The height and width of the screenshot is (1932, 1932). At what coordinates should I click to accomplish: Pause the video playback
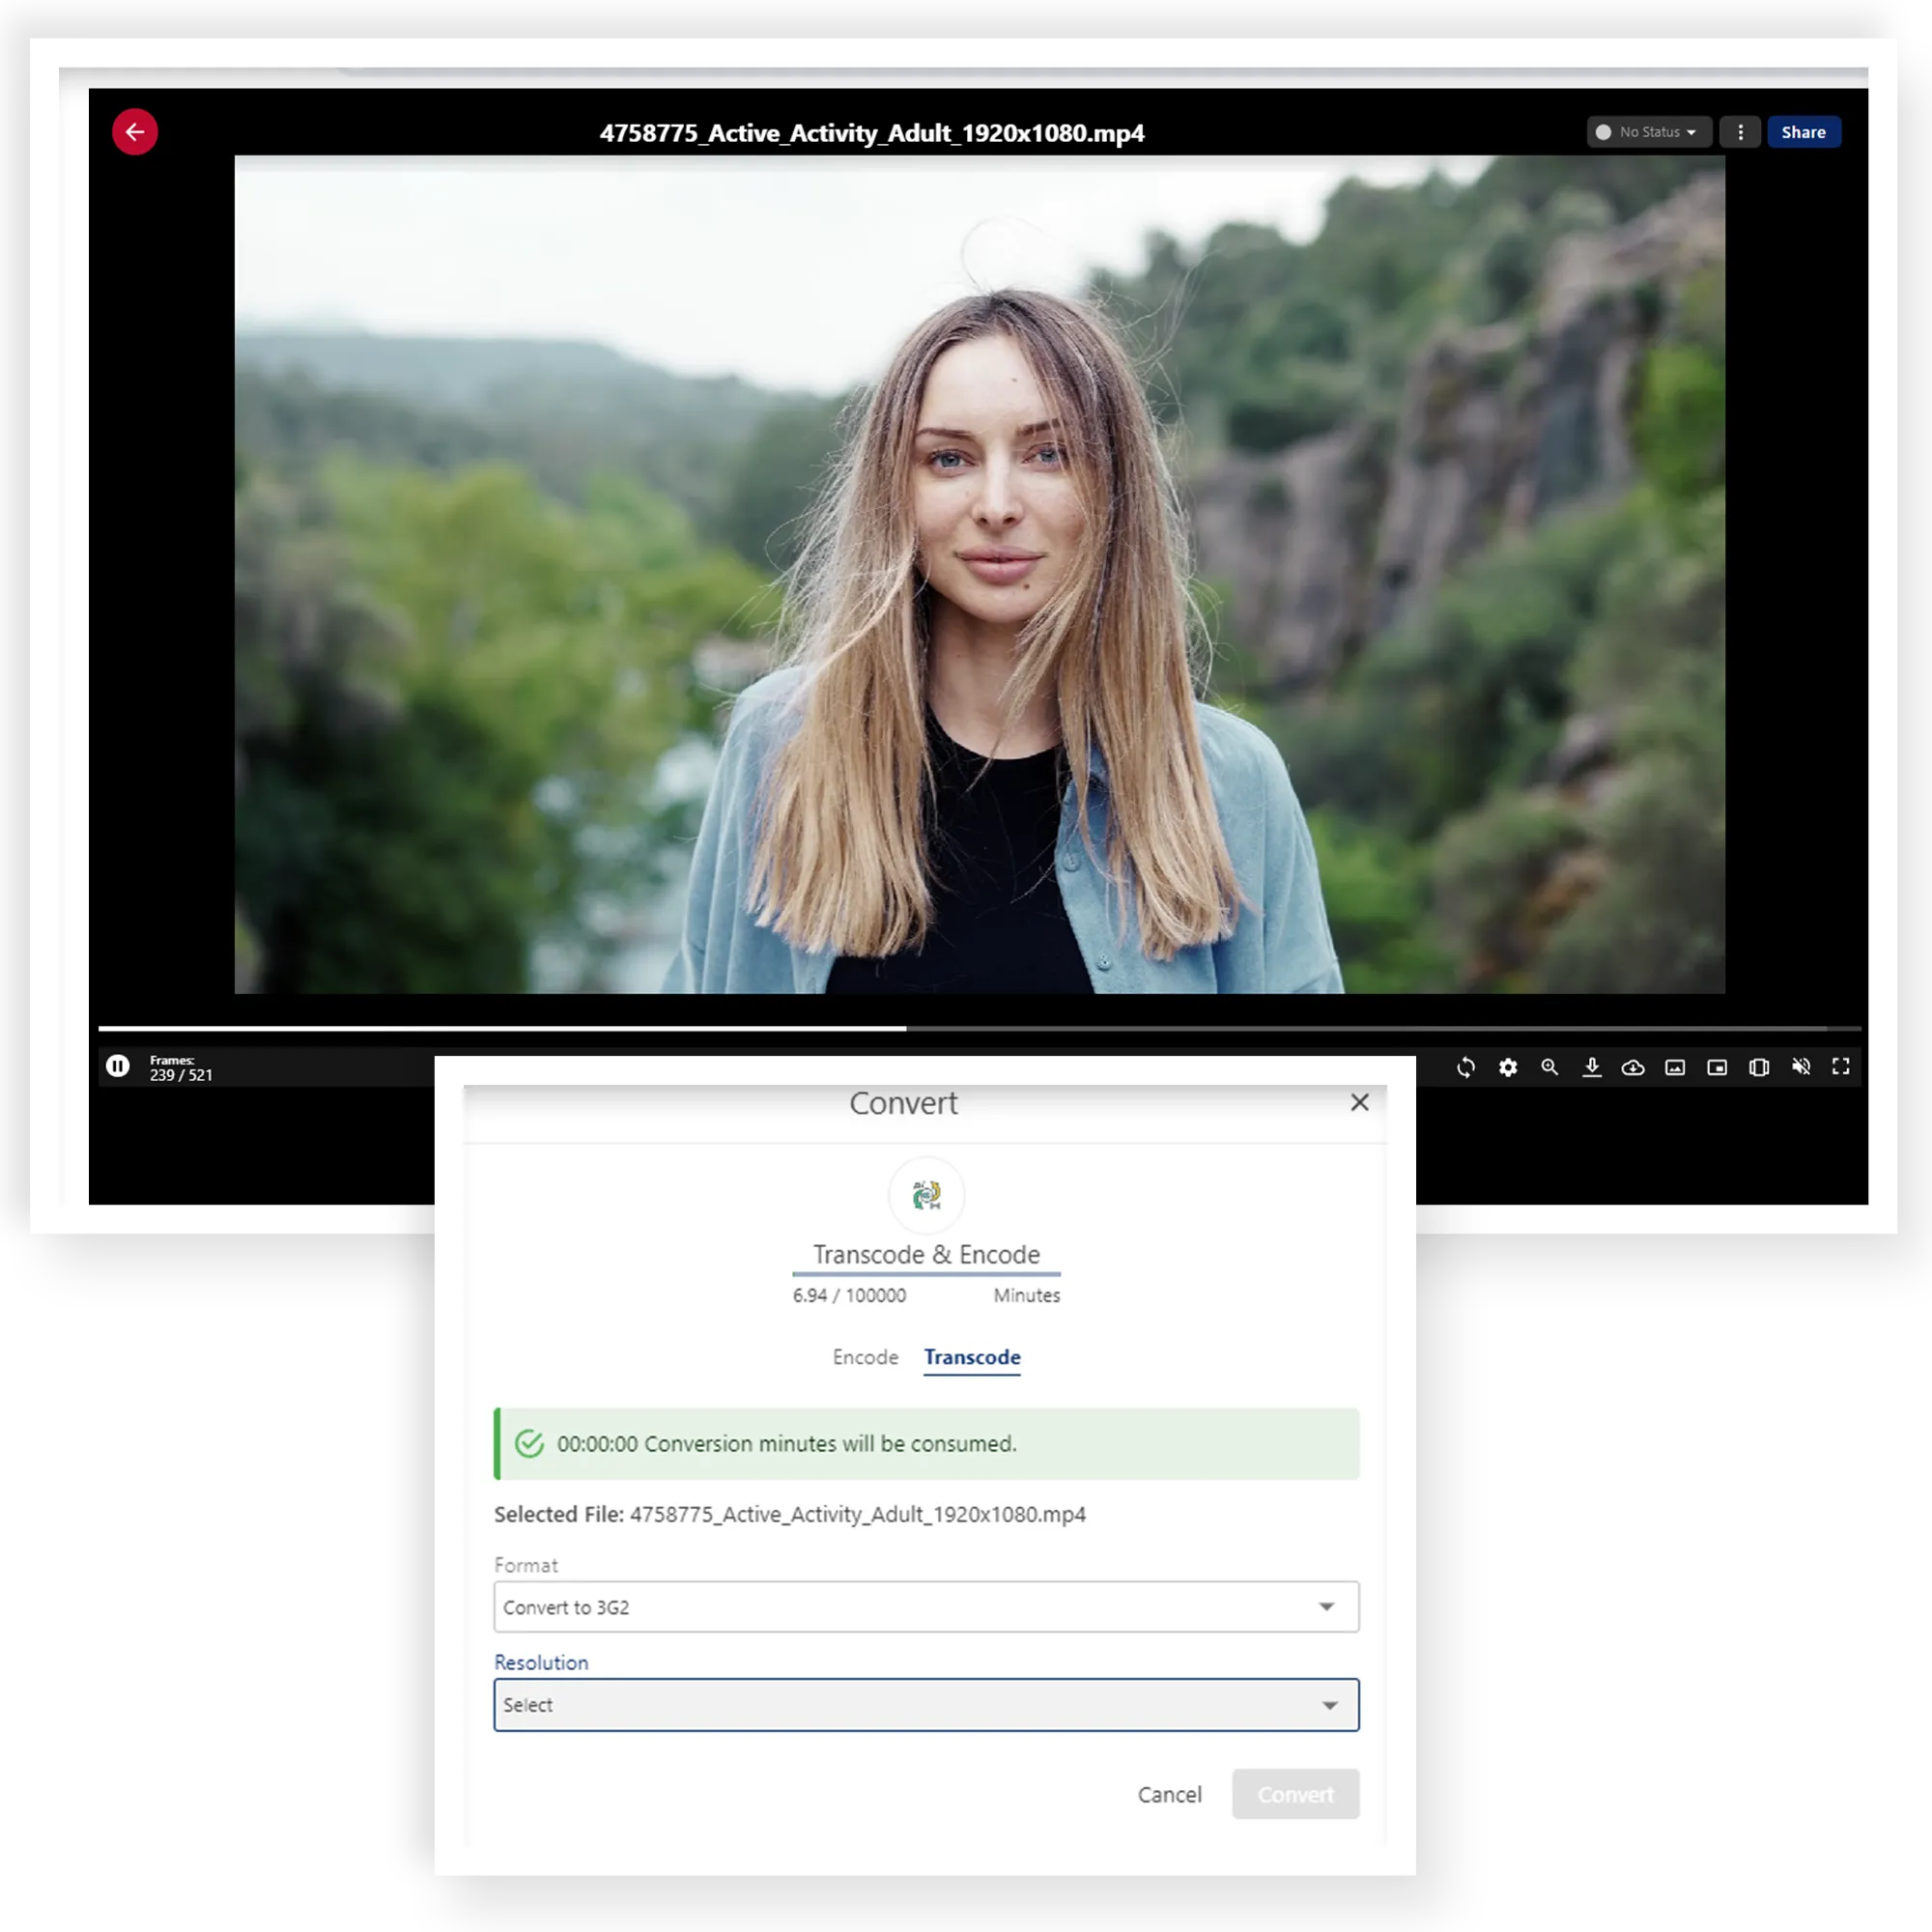(118, 1066)
